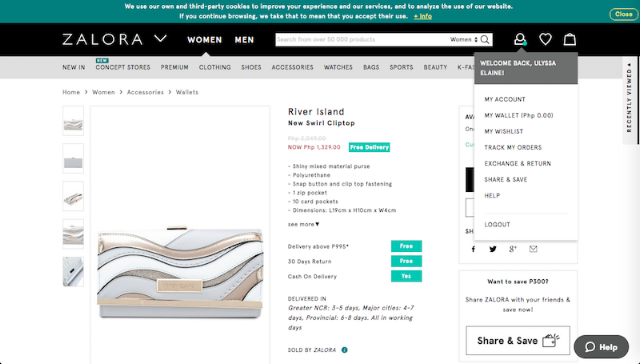Select the MEN tab

(x=244, y=40)
